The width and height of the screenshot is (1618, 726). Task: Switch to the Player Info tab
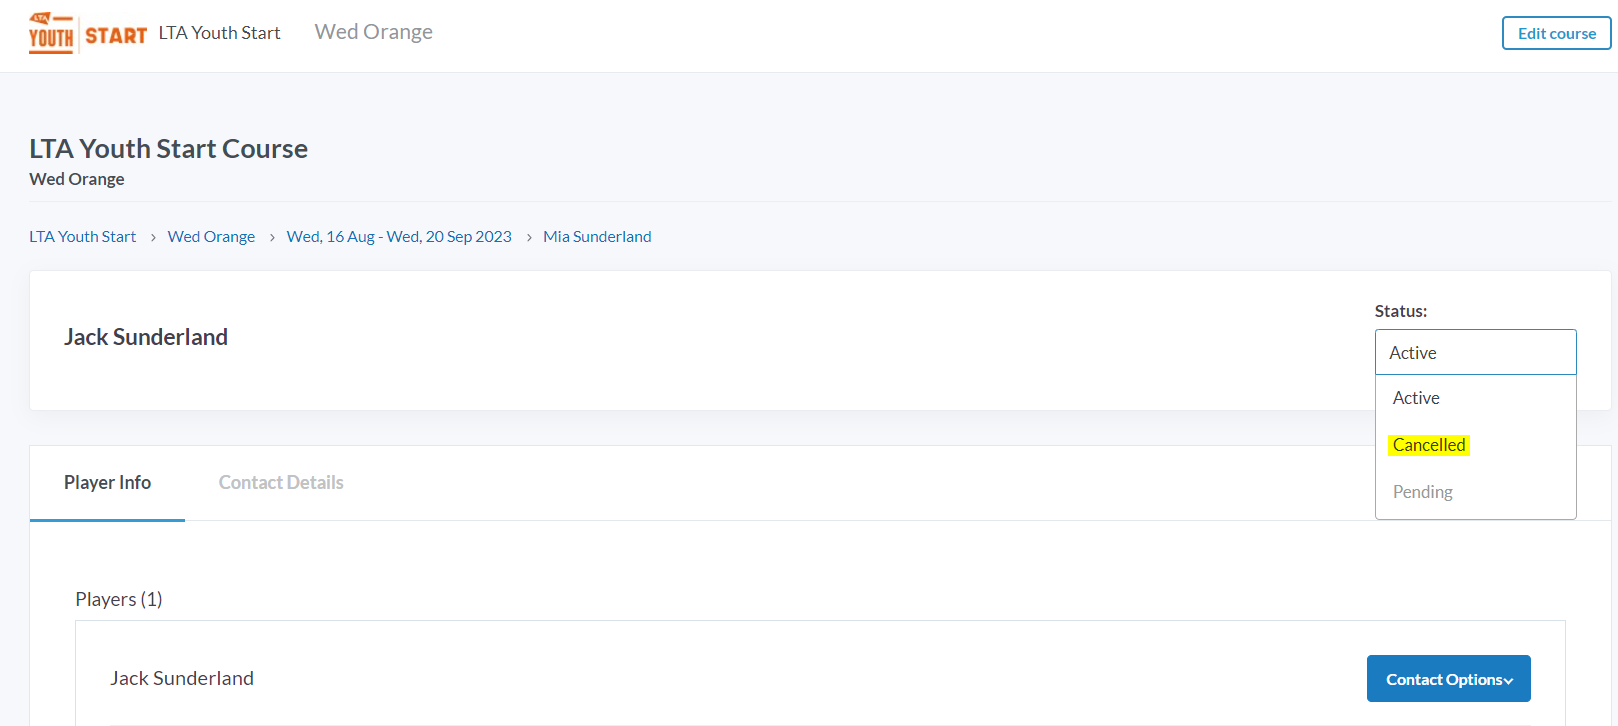(107, 483)
